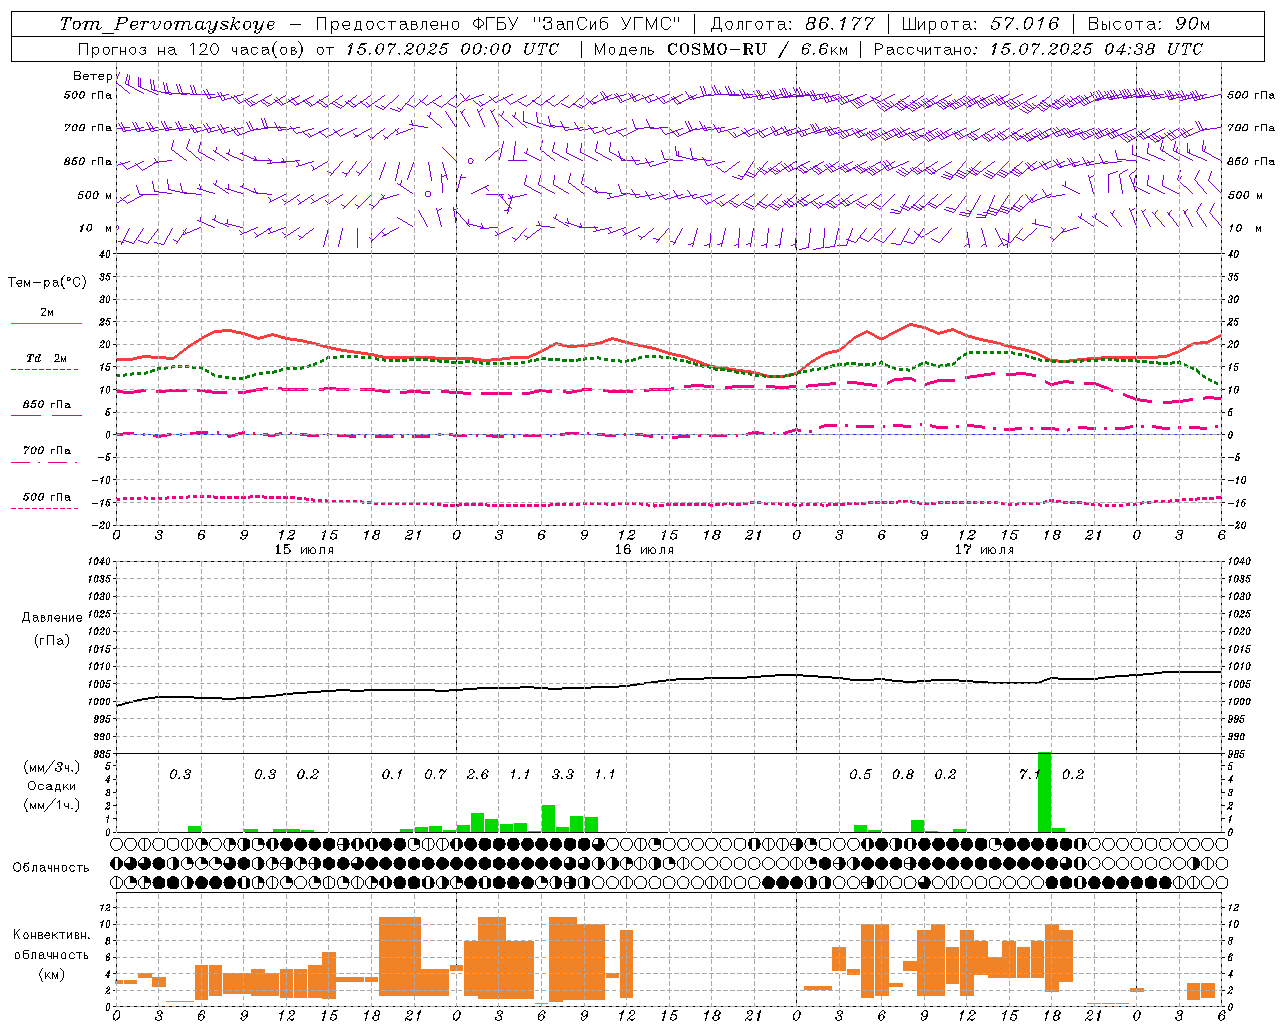Screen dimensions: 1280x1024
Task: Click the '15 июля' date label
Action: tap(304, 550)
